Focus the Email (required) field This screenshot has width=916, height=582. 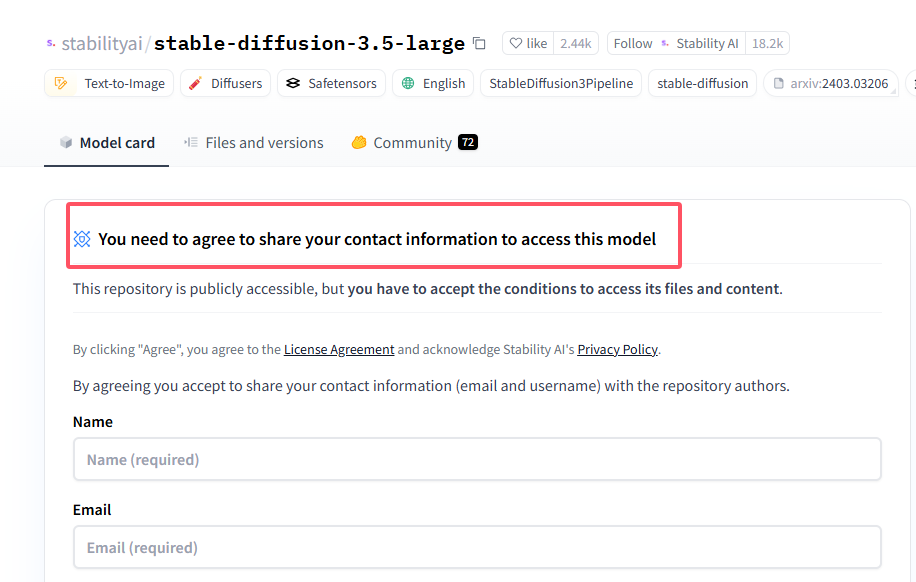[477, 548]
